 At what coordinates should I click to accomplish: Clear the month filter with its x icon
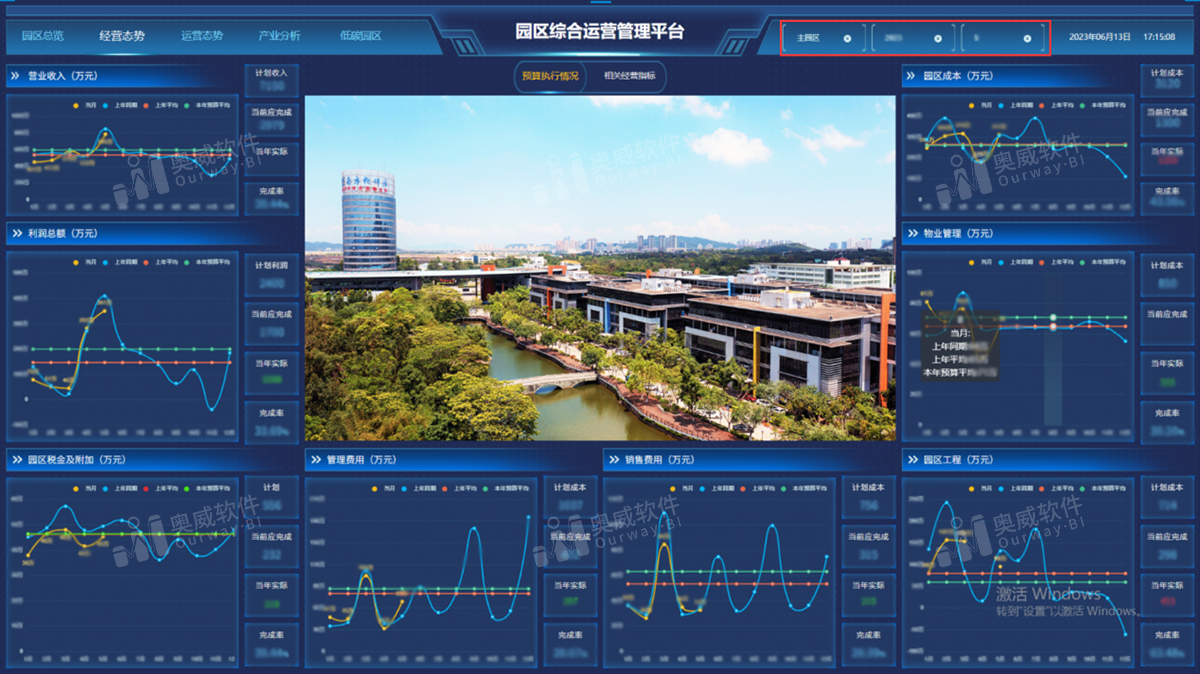click(x=1027, y=38)
